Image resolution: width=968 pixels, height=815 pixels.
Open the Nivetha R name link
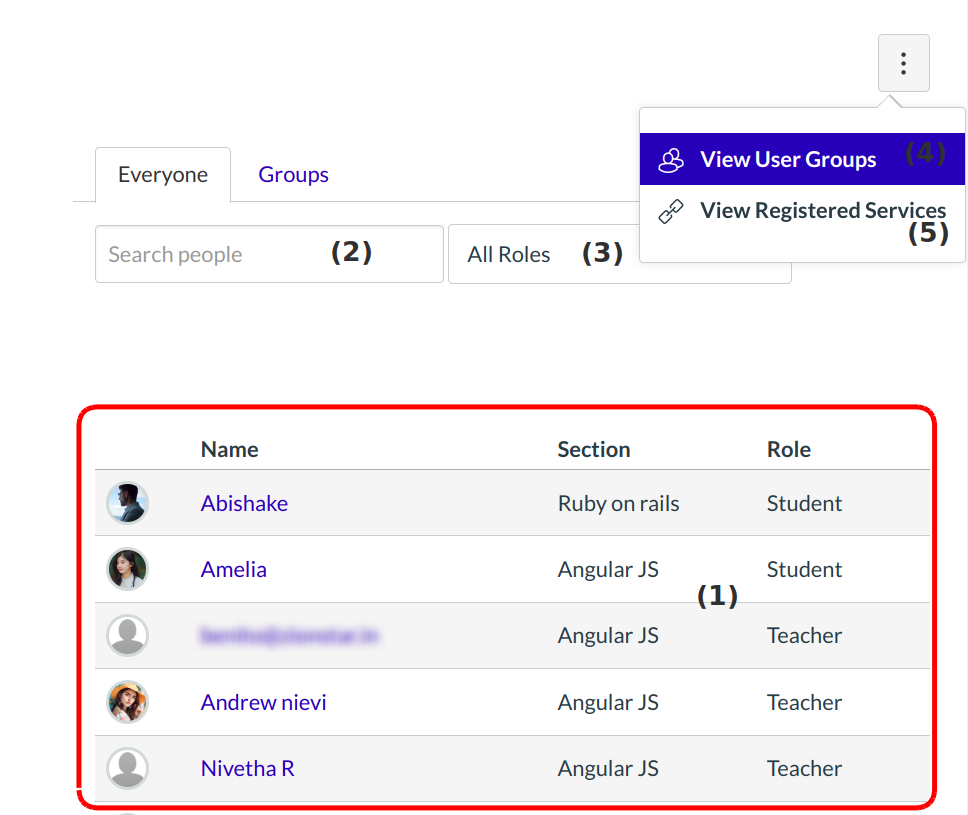tap(247, 768)
